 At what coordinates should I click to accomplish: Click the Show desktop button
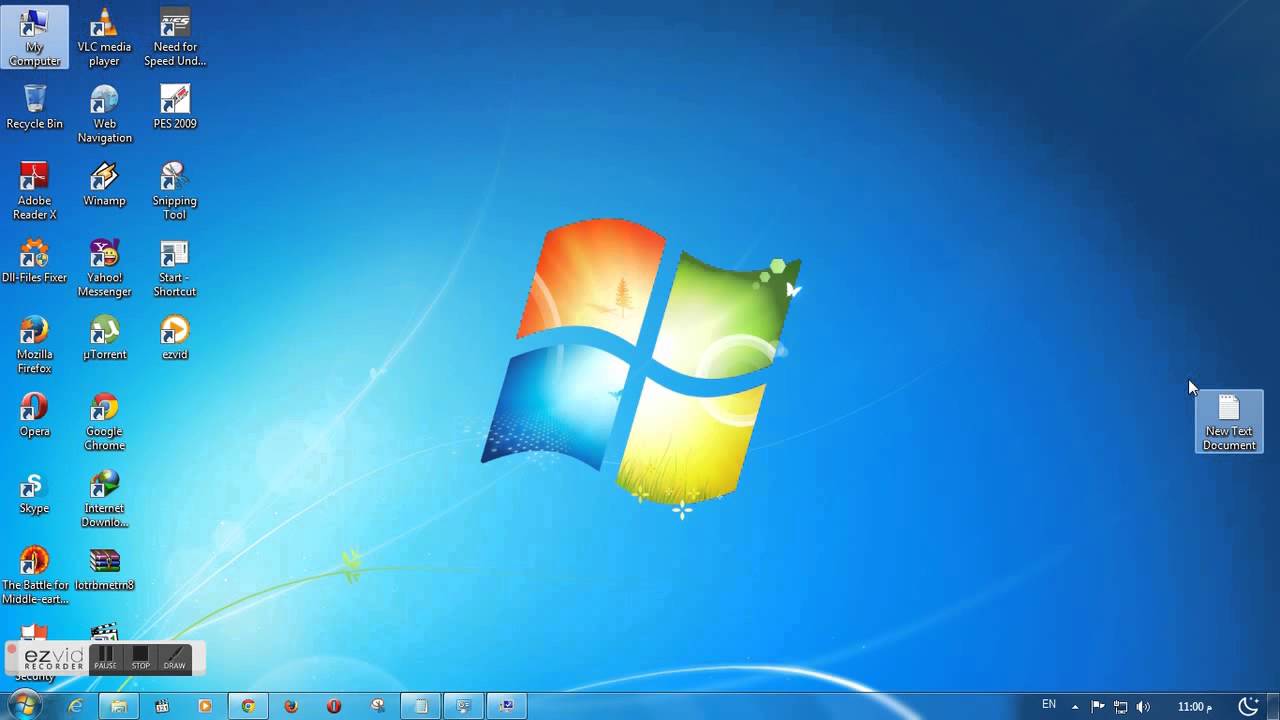click(1273, 706)
